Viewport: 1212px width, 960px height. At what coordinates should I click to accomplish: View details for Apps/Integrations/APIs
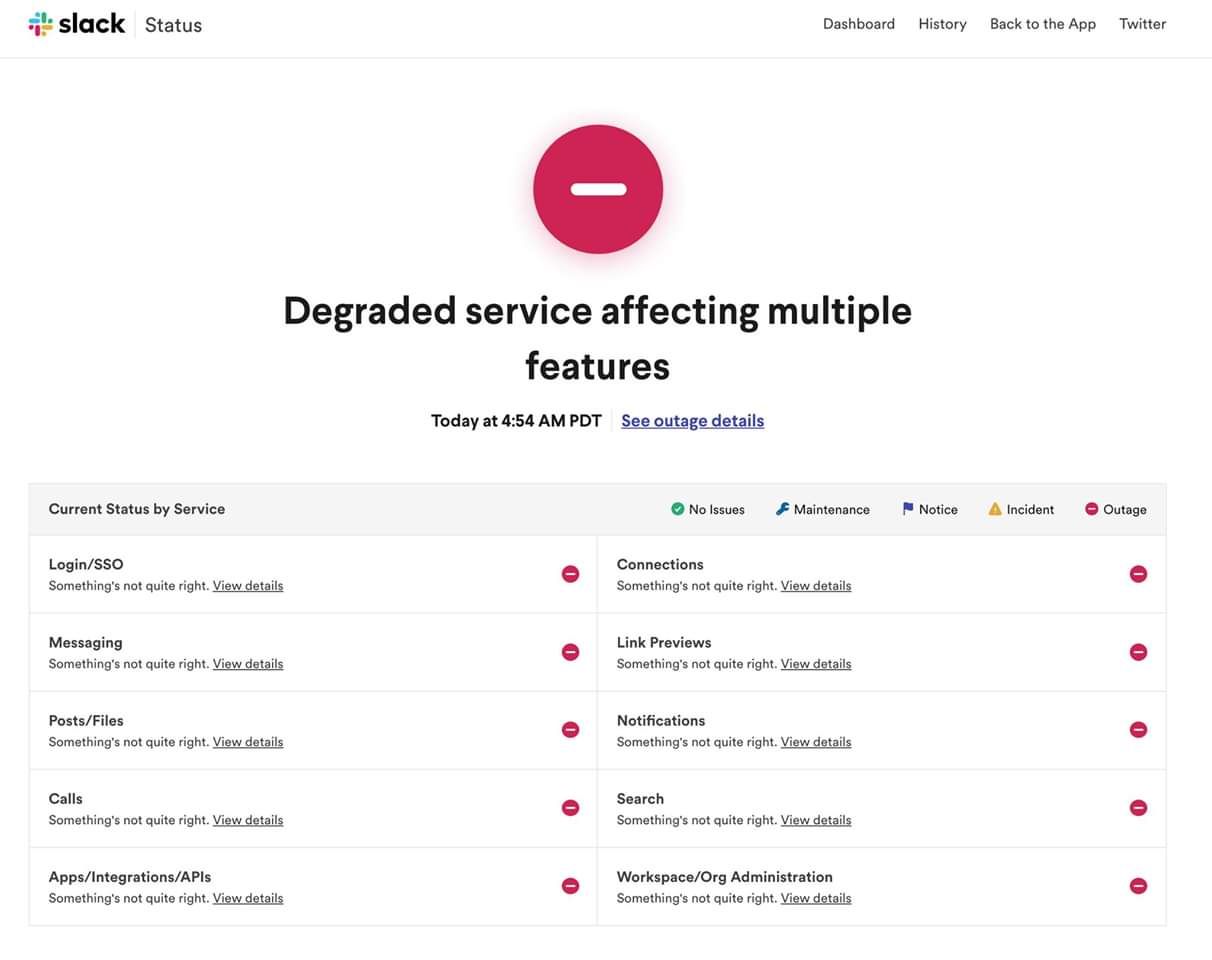248,898
